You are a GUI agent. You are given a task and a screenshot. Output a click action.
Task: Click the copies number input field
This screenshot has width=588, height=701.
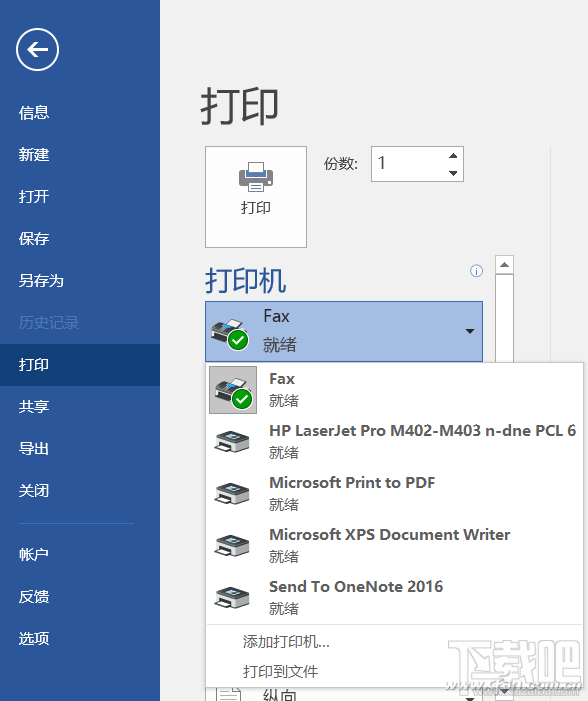409,164
